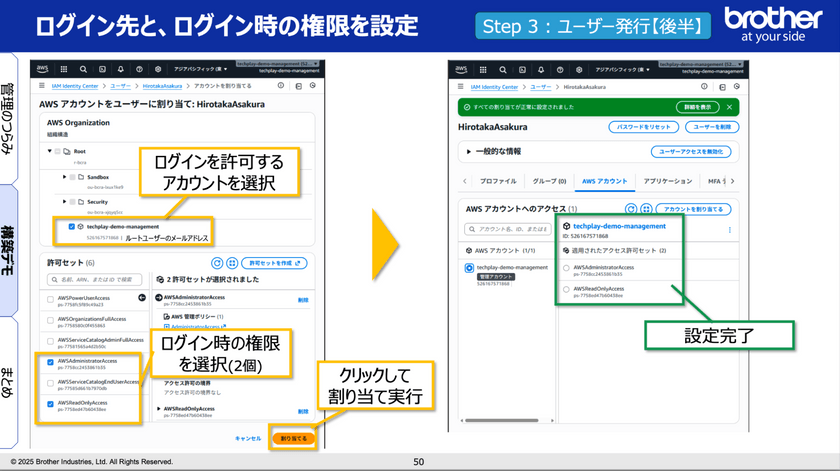Click the orange 割り当てる button
The width and height of the screenshot is (840, 471).
click(x=293, y=438)
